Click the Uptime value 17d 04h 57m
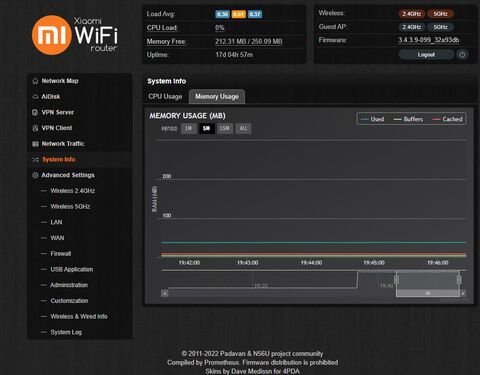 point(234,54)
